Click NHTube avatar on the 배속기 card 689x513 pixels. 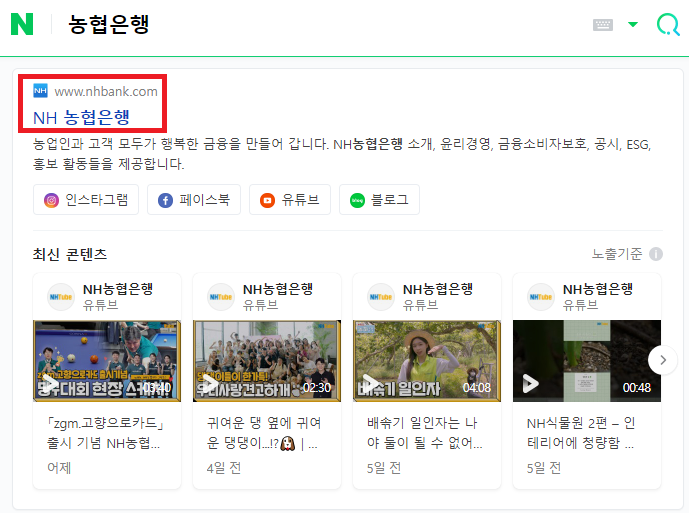pyautogui.click(x=381, y=297)
